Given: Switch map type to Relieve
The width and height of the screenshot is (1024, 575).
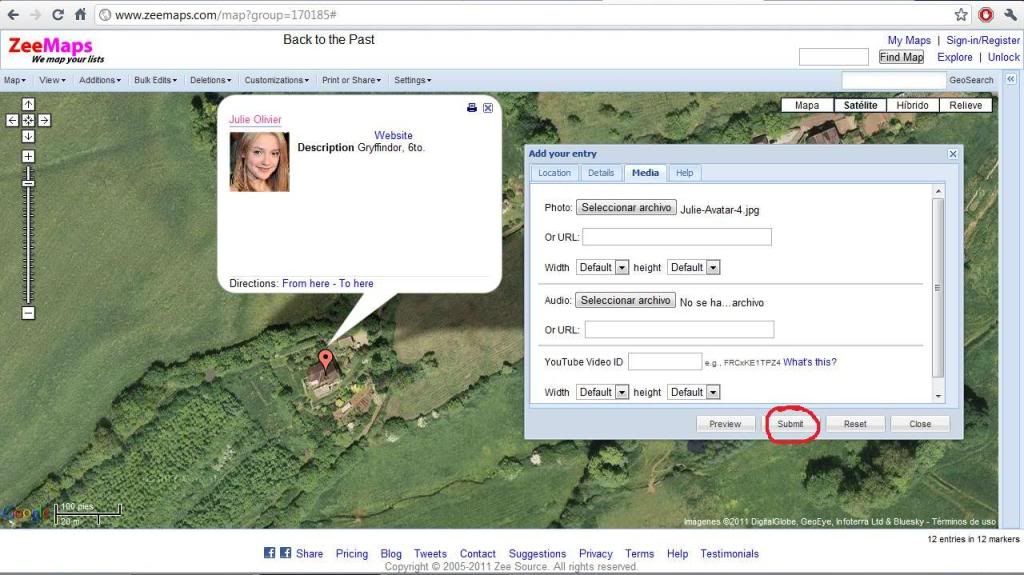Looking at the screenshot, I should (x=965, y=105).
